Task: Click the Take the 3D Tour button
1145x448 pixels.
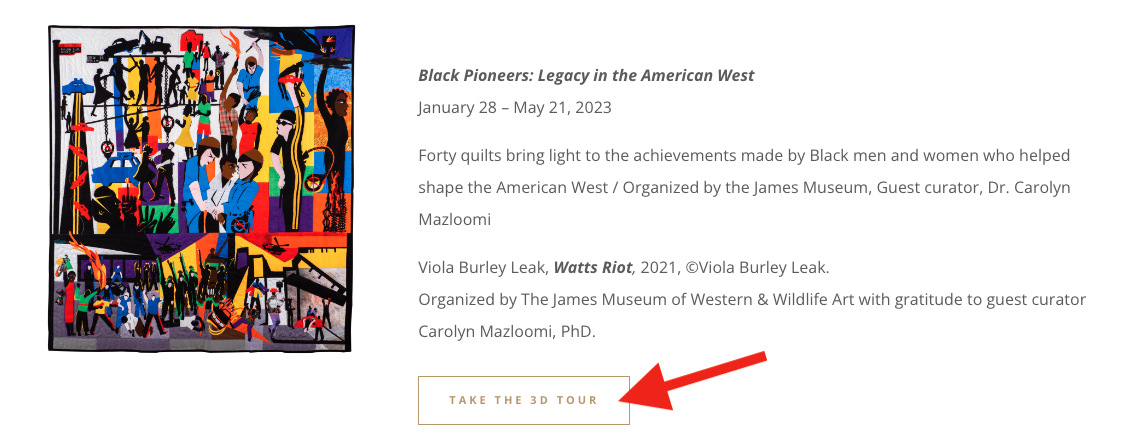Action: click(523, 400)
